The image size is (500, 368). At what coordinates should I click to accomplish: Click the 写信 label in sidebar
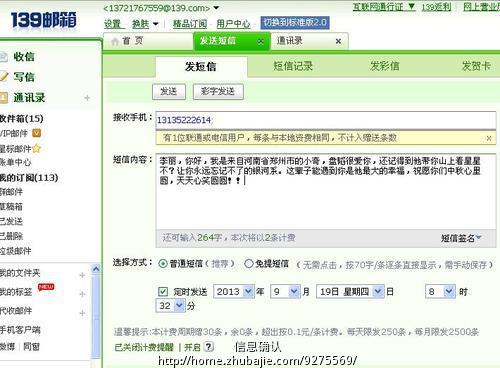tap(24, 77)
